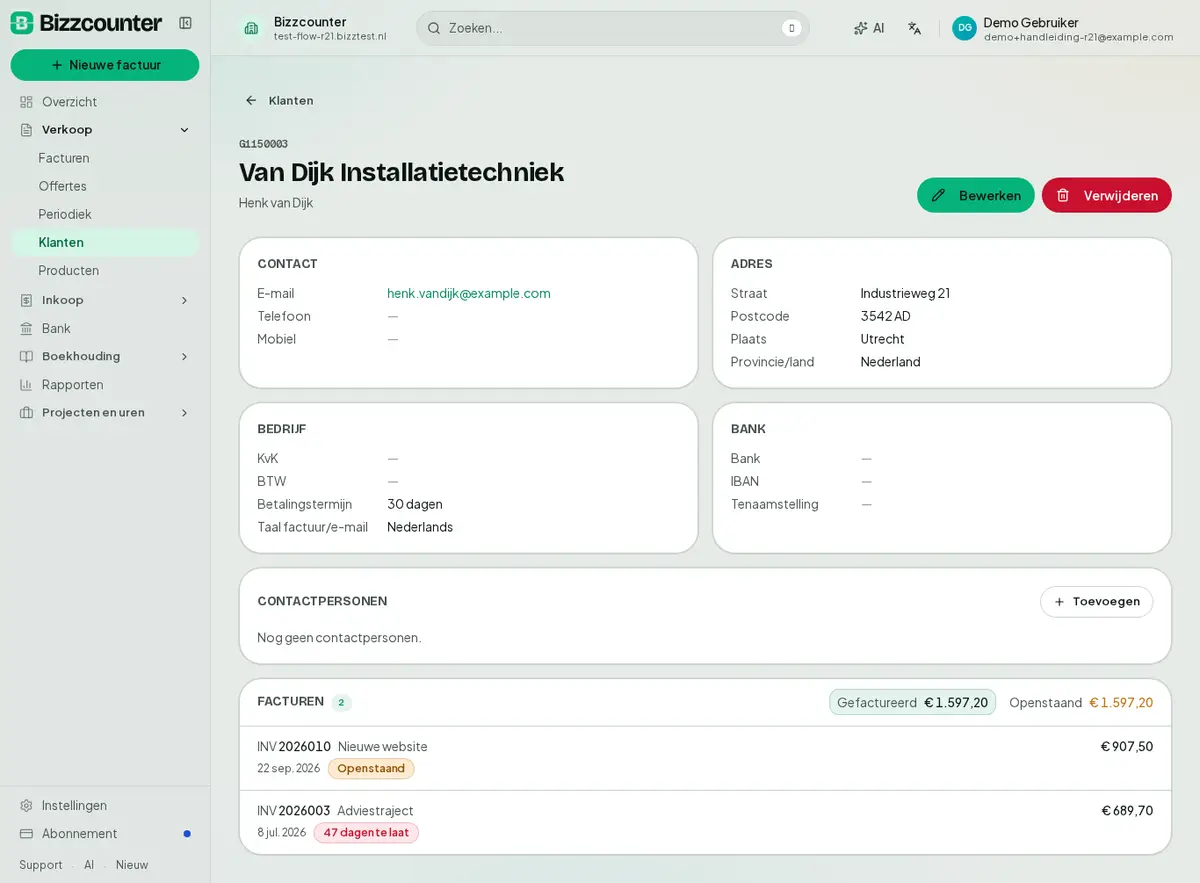This screenshot has width=1200, height=883.
Task: Open the AI sparkle assistant
Action: [x=868, y=28]
